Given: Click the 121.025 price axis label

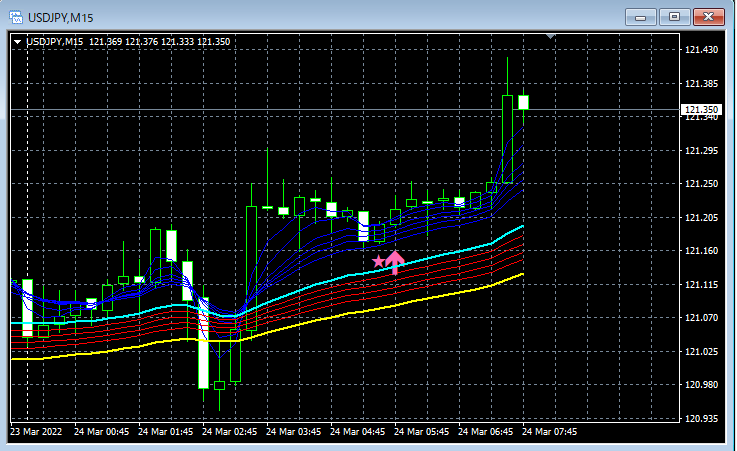Looking at the screenshot, I should click(x=701, y=351).
